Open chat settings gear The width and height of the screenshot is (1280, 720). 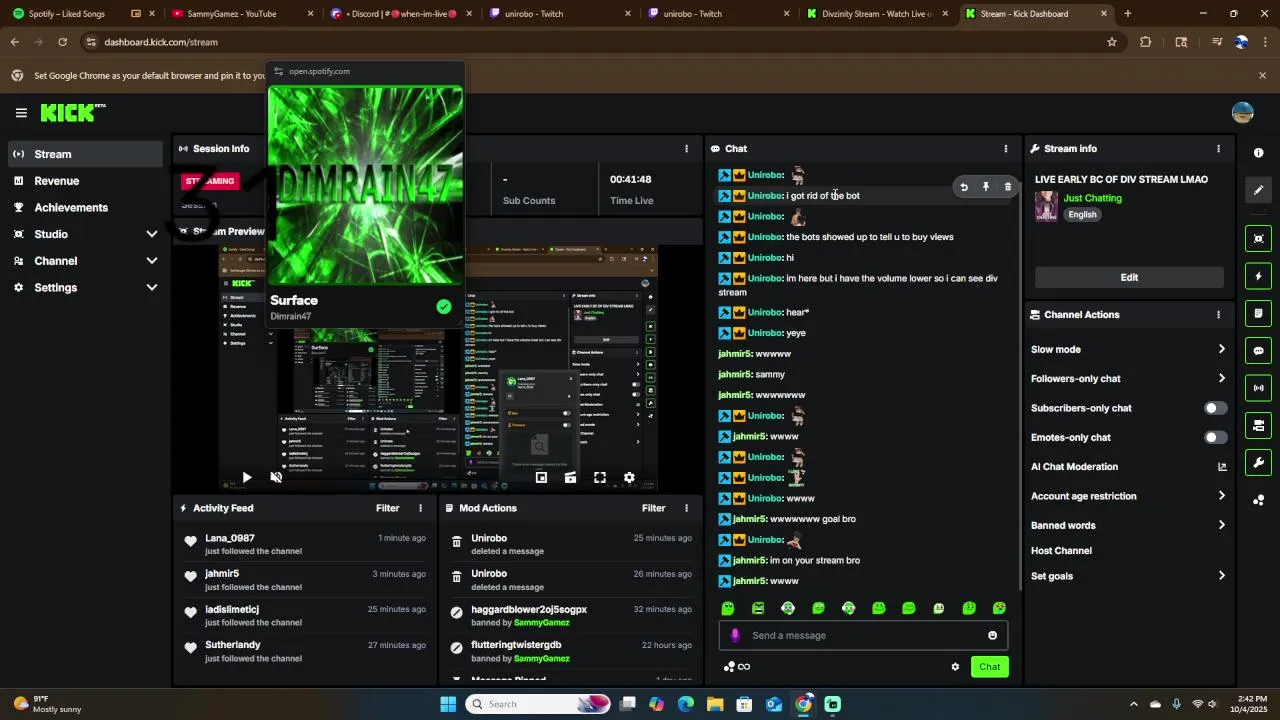pyautogui.click(x=955, y=667)
